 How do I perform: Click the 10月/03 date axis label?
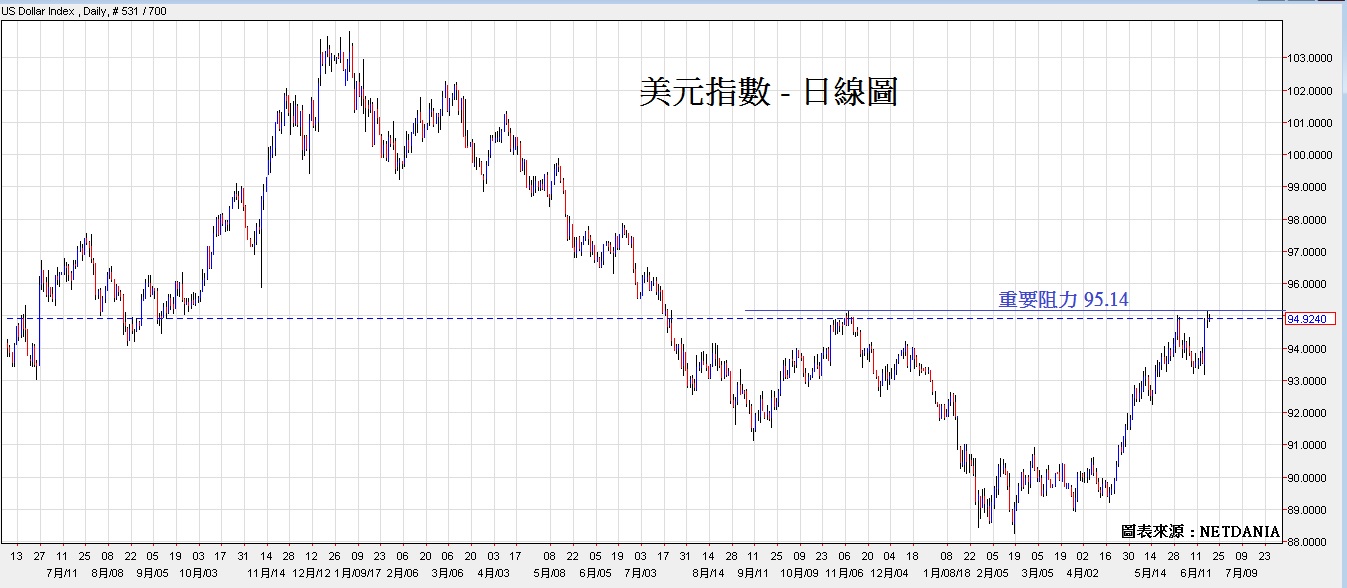click(x=198, y=573)
